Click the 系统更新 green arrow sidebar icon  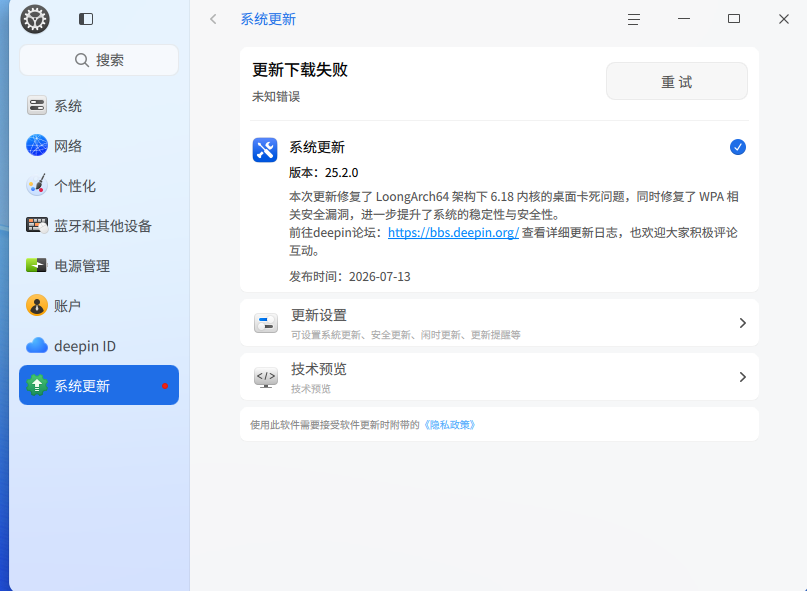(x=37, y=385)
